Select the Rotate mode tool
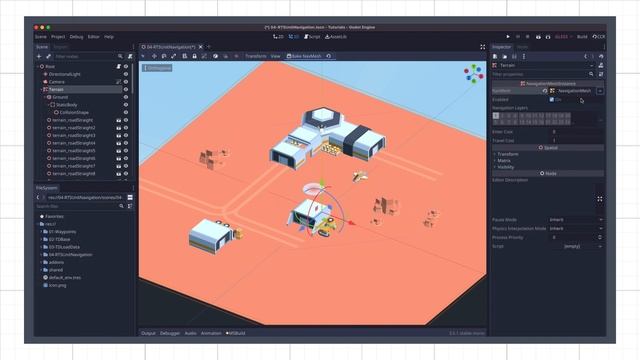This screenshot has height=360, width=640. tap(164, 56)
